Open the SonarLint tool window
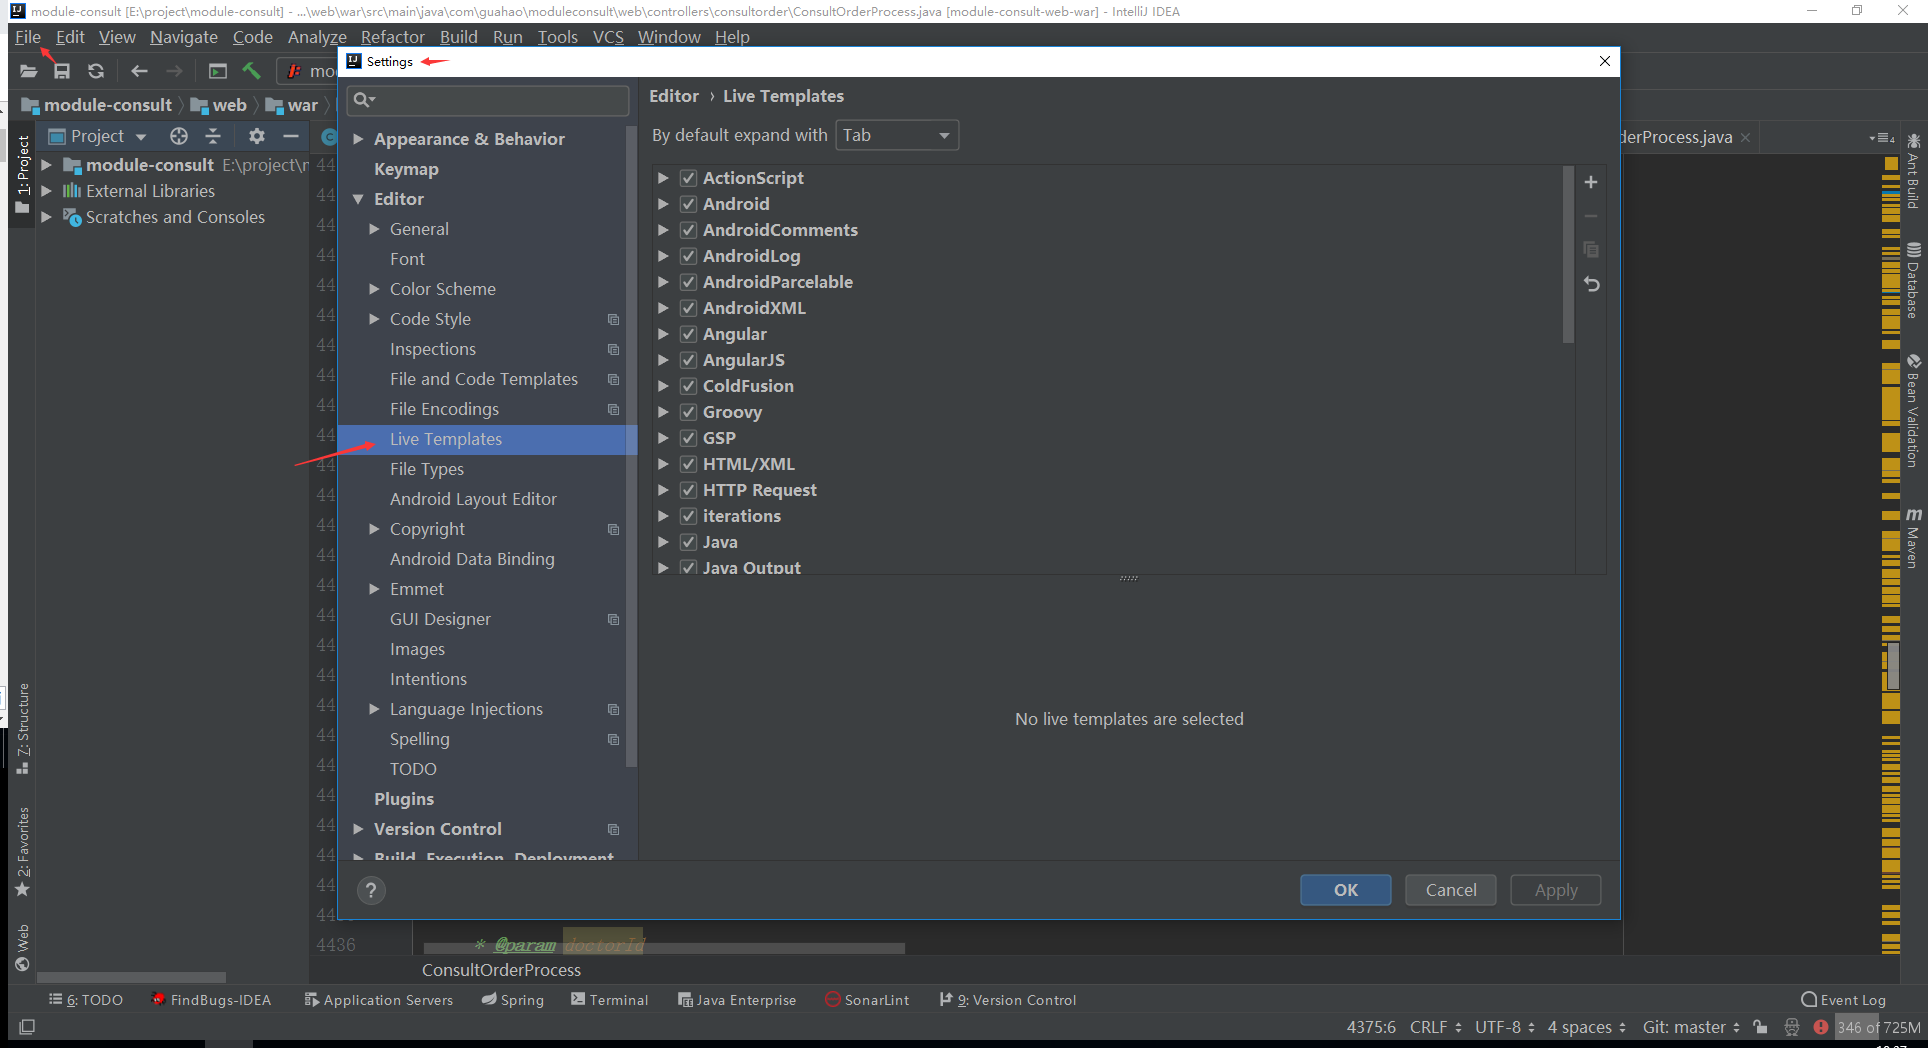 pos(868,1000)
